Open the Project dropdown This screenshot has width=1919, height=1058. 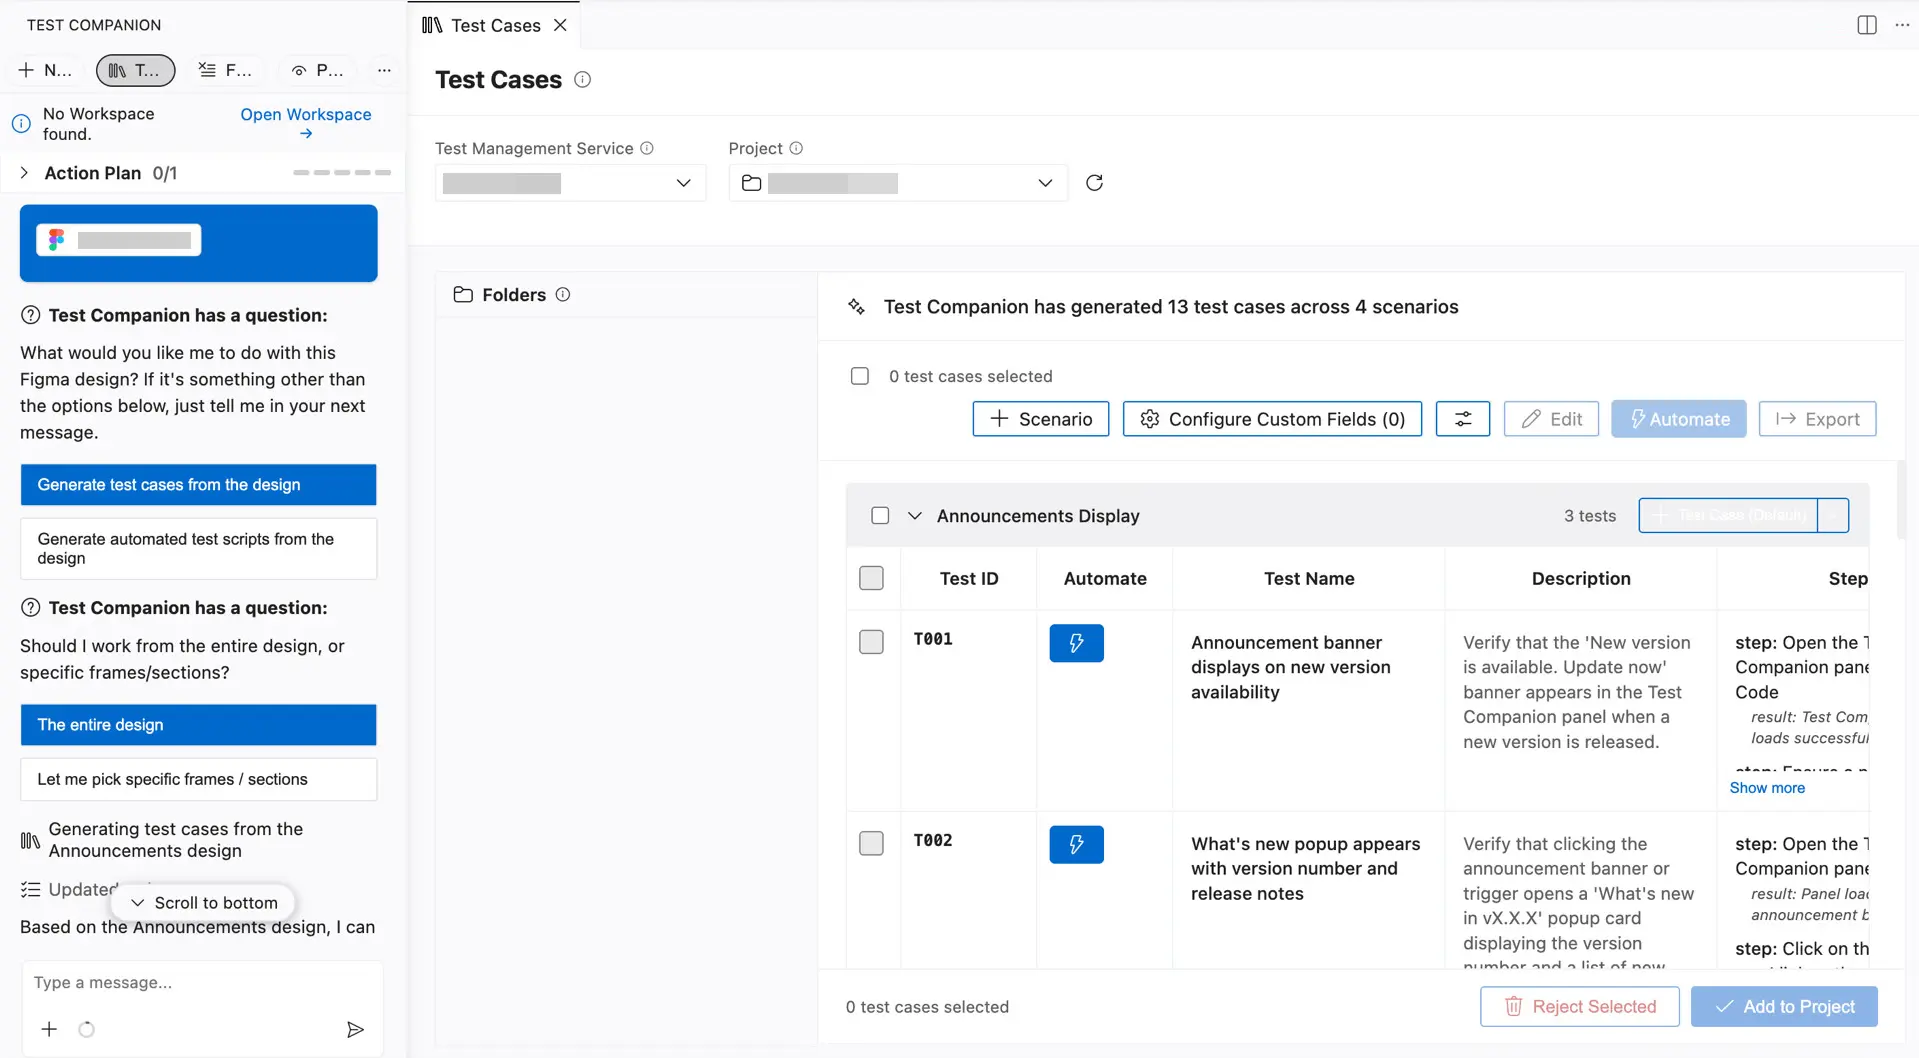(898, 183)
